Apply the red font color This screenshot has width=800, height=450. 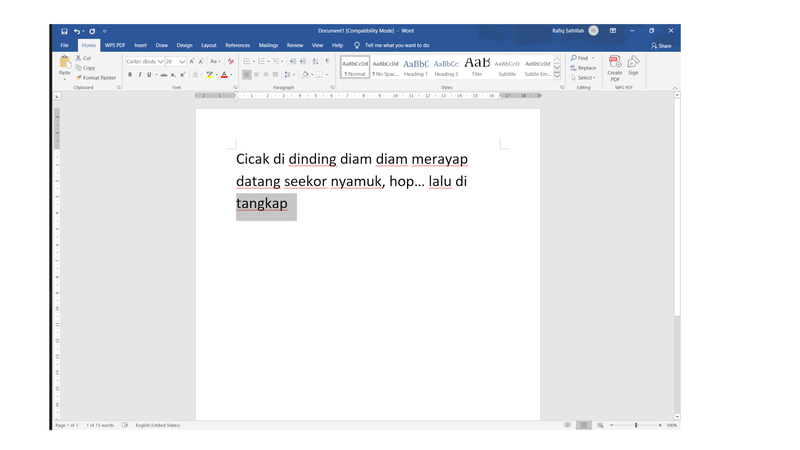(224, 75)
